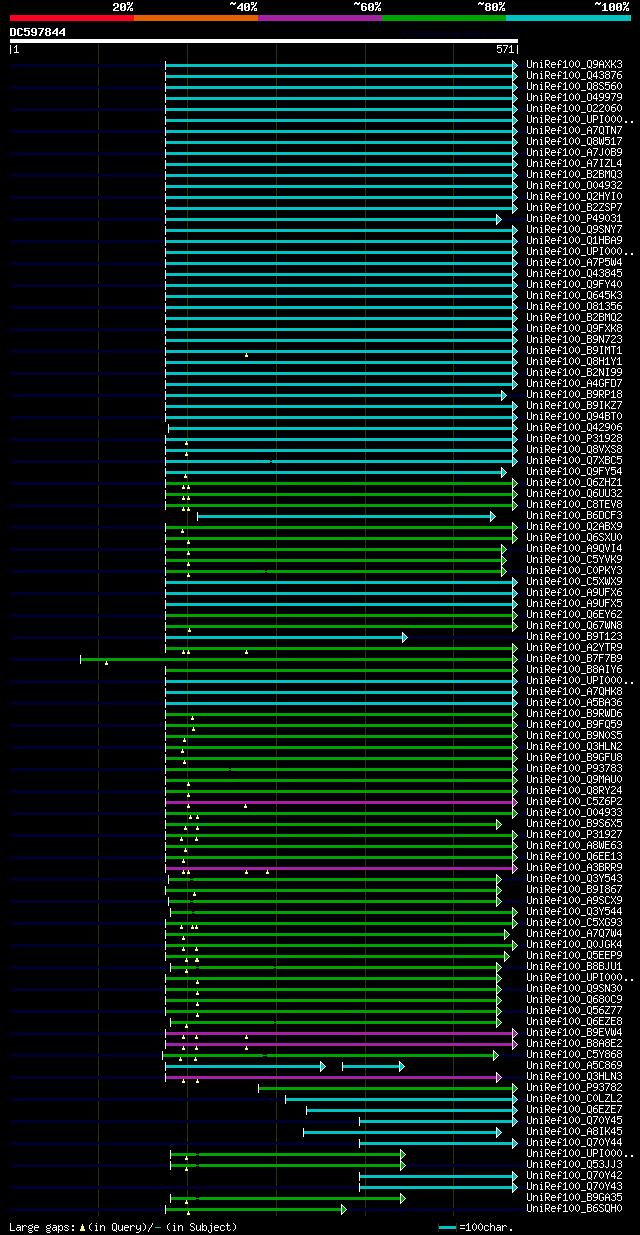Select the UniRef100_P31928 label

(x=574, y=438)
